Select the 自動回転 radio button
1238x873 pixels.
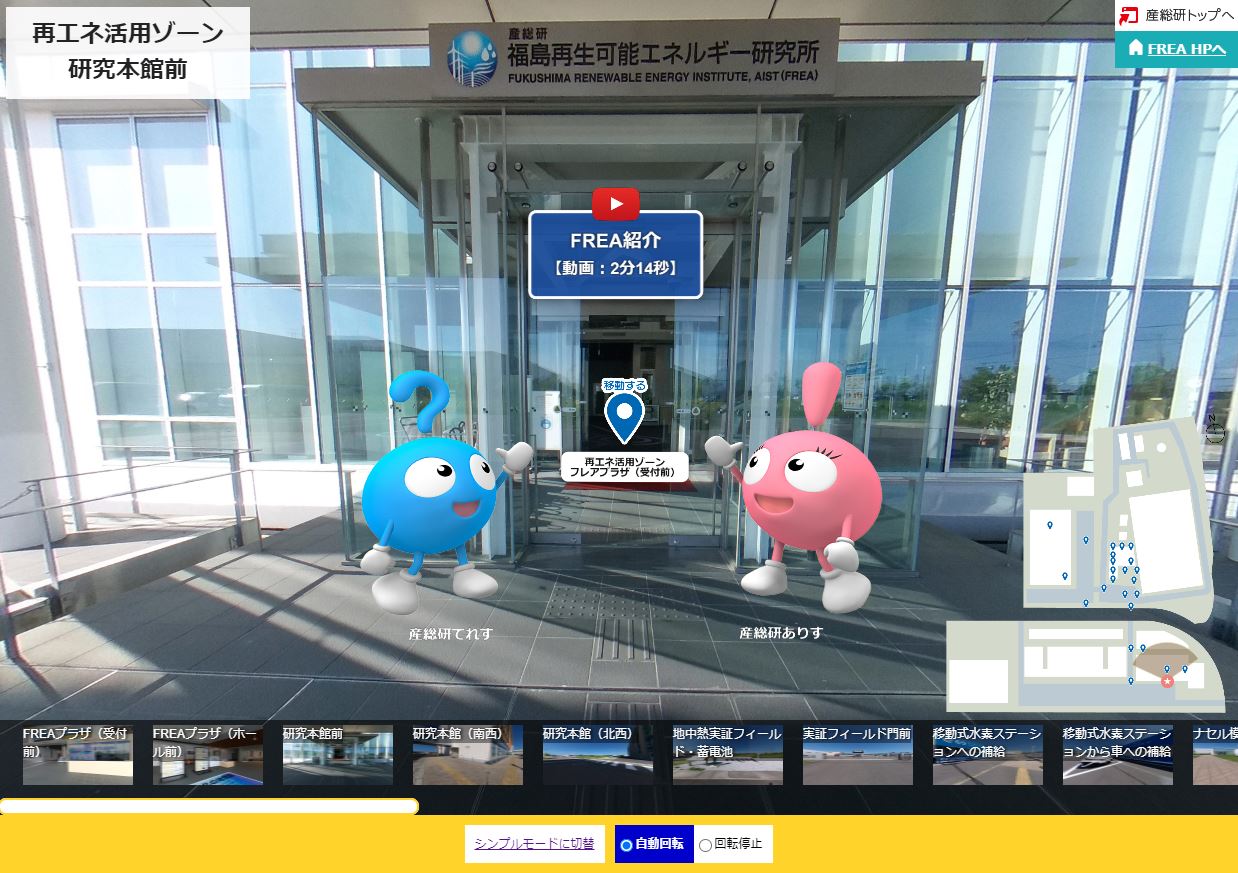point(626,845)
